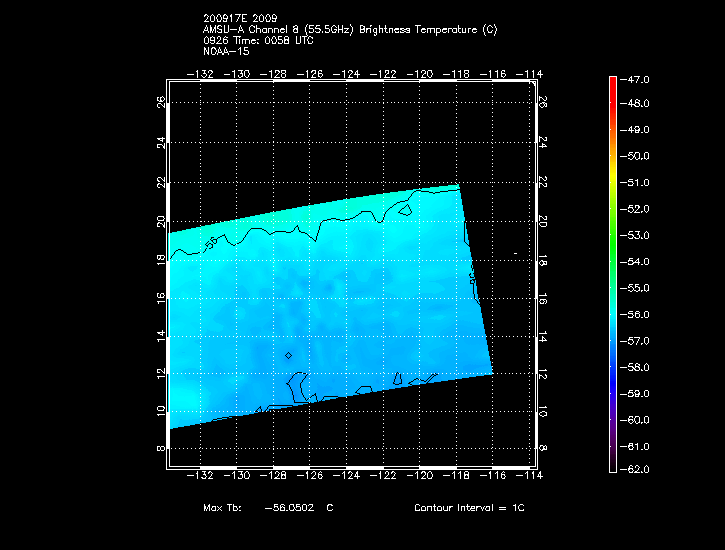Click the latitude 8 label on left axis
Screen dimensions: 725x550
point(159,449)
